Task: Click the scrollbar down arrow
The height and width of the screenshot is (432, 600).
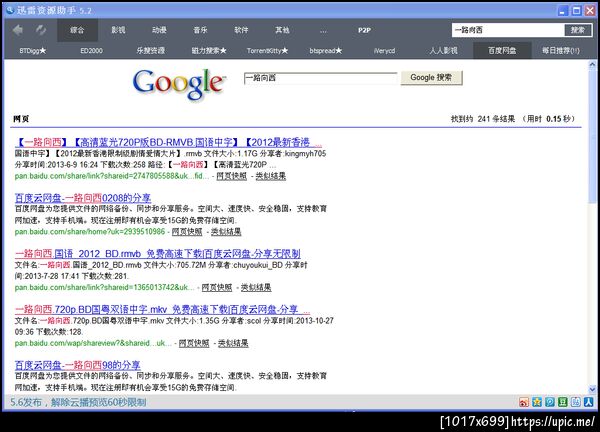Action: (592, 390)
